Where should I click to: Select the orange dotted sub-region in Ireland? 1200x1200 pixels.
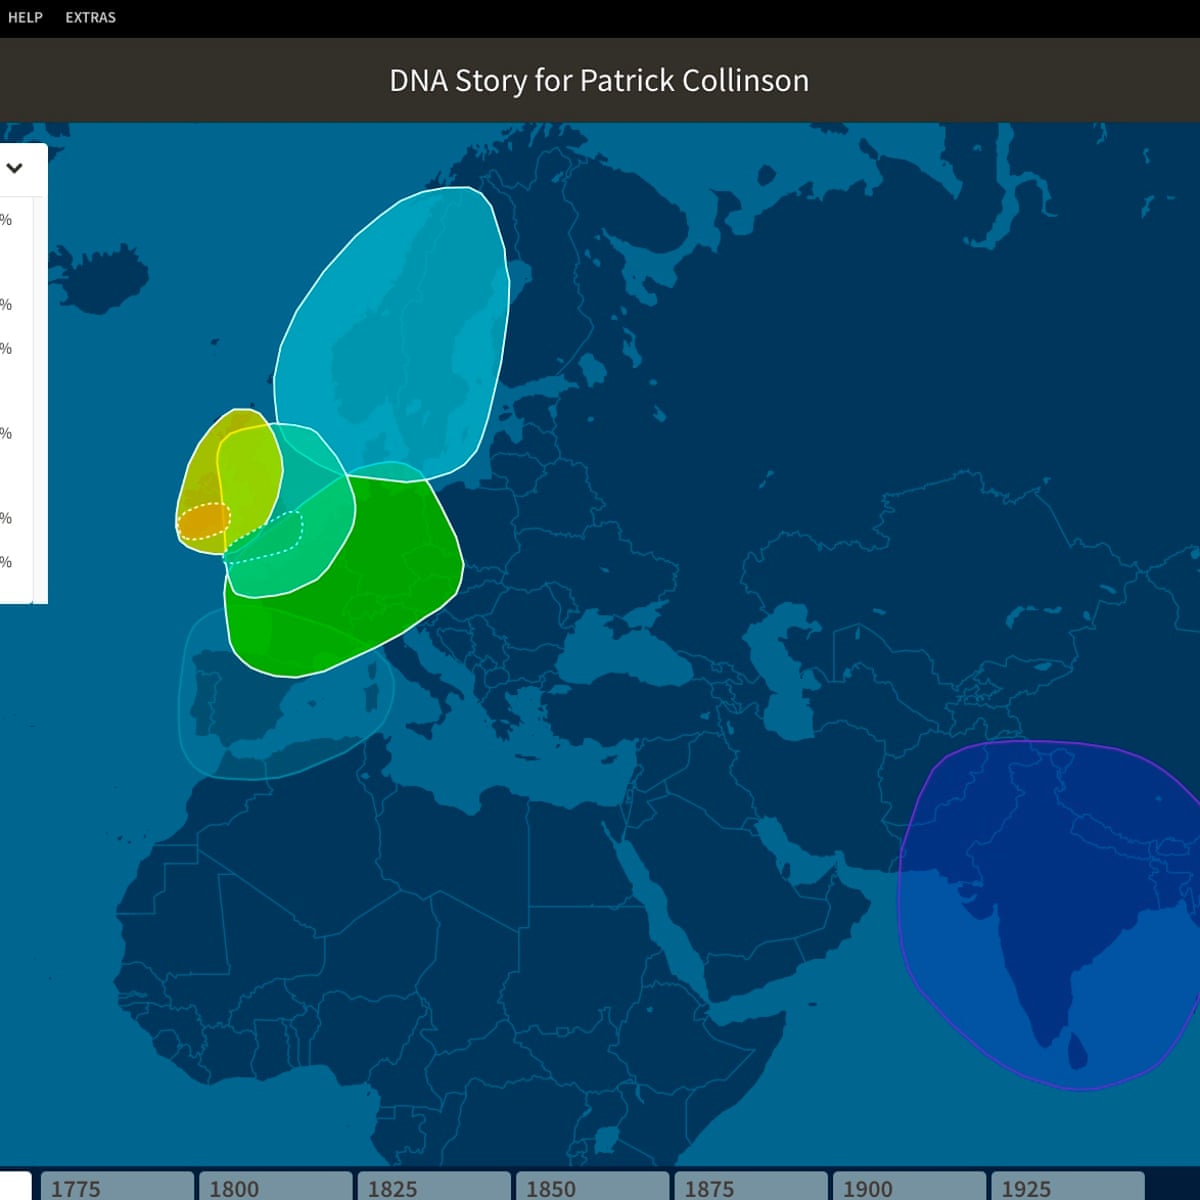tap(204, 521)
